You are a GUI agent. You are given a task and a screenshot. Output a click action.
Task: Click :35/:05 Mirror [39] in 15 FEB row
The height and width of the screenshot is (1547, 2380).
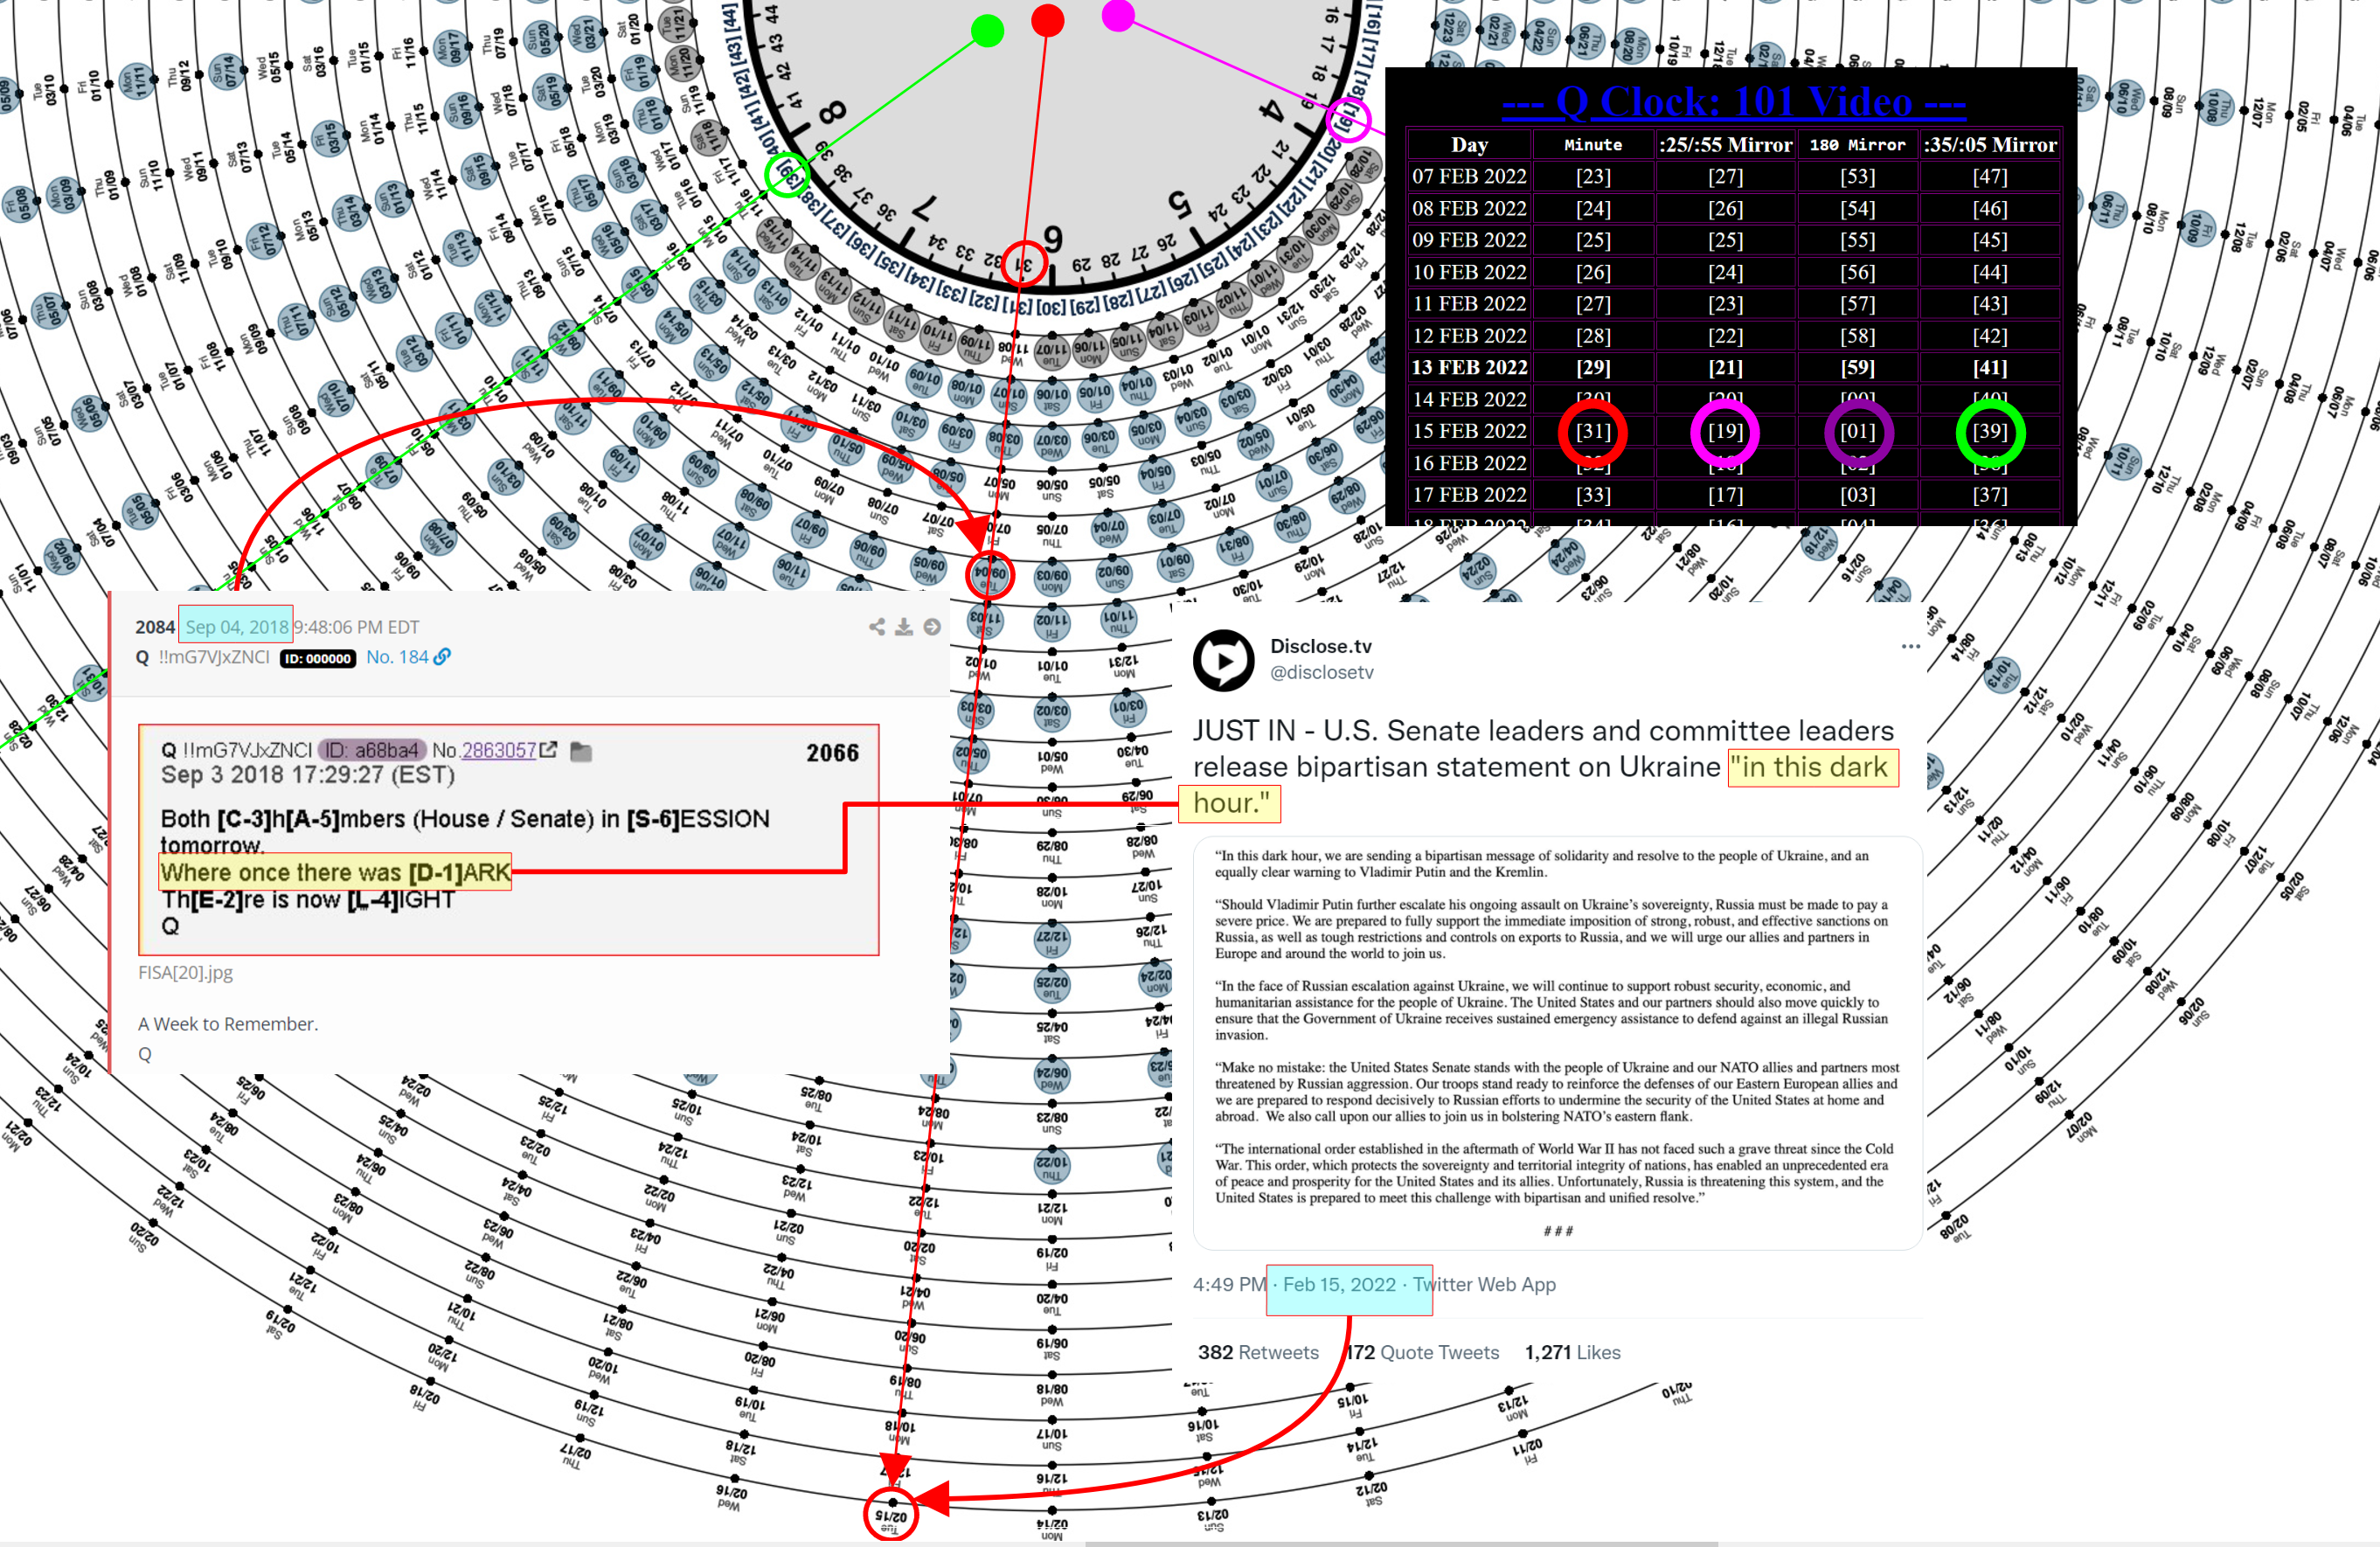click(1990, 431)
